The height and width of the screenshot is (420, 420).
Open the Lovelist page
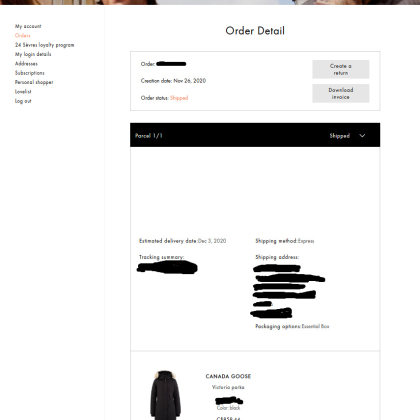pos(23,91)
